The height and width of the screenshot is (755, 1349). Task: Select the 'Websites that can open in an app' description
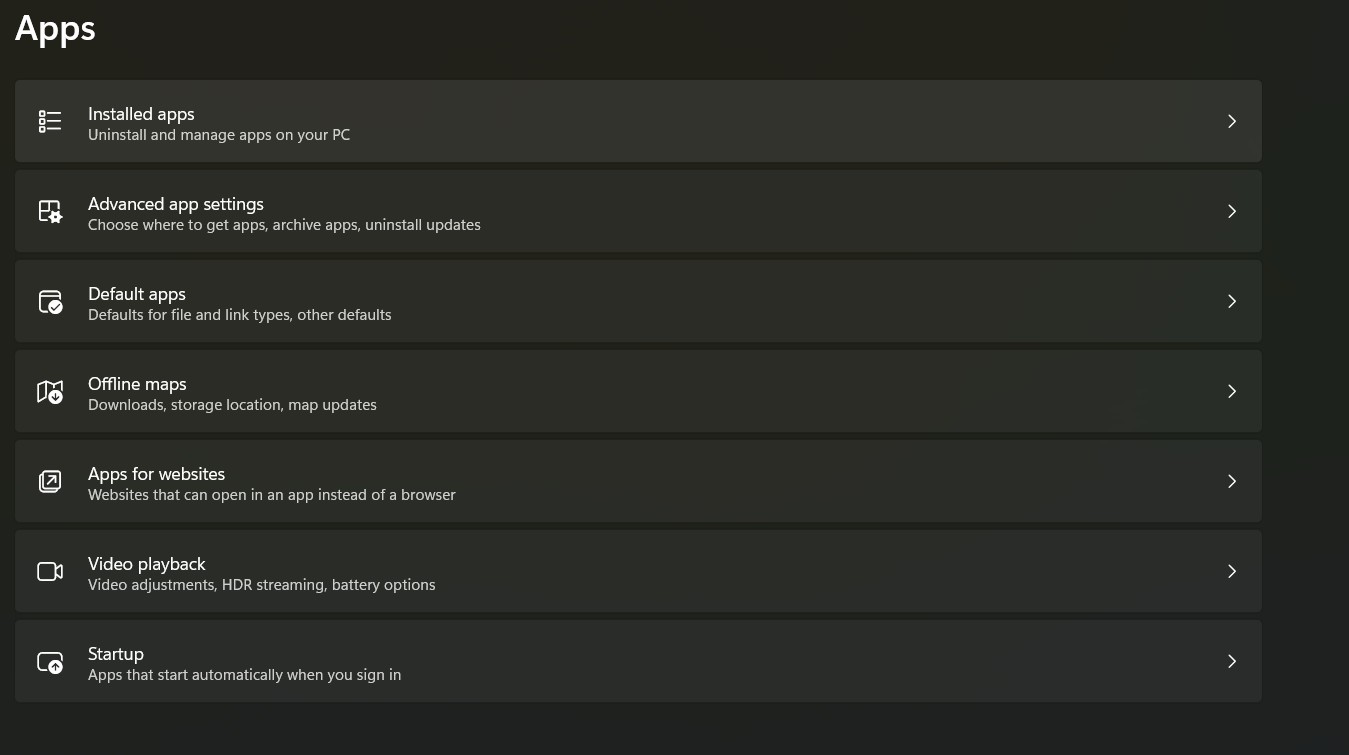pyautogui.click(x=272, y=495)
